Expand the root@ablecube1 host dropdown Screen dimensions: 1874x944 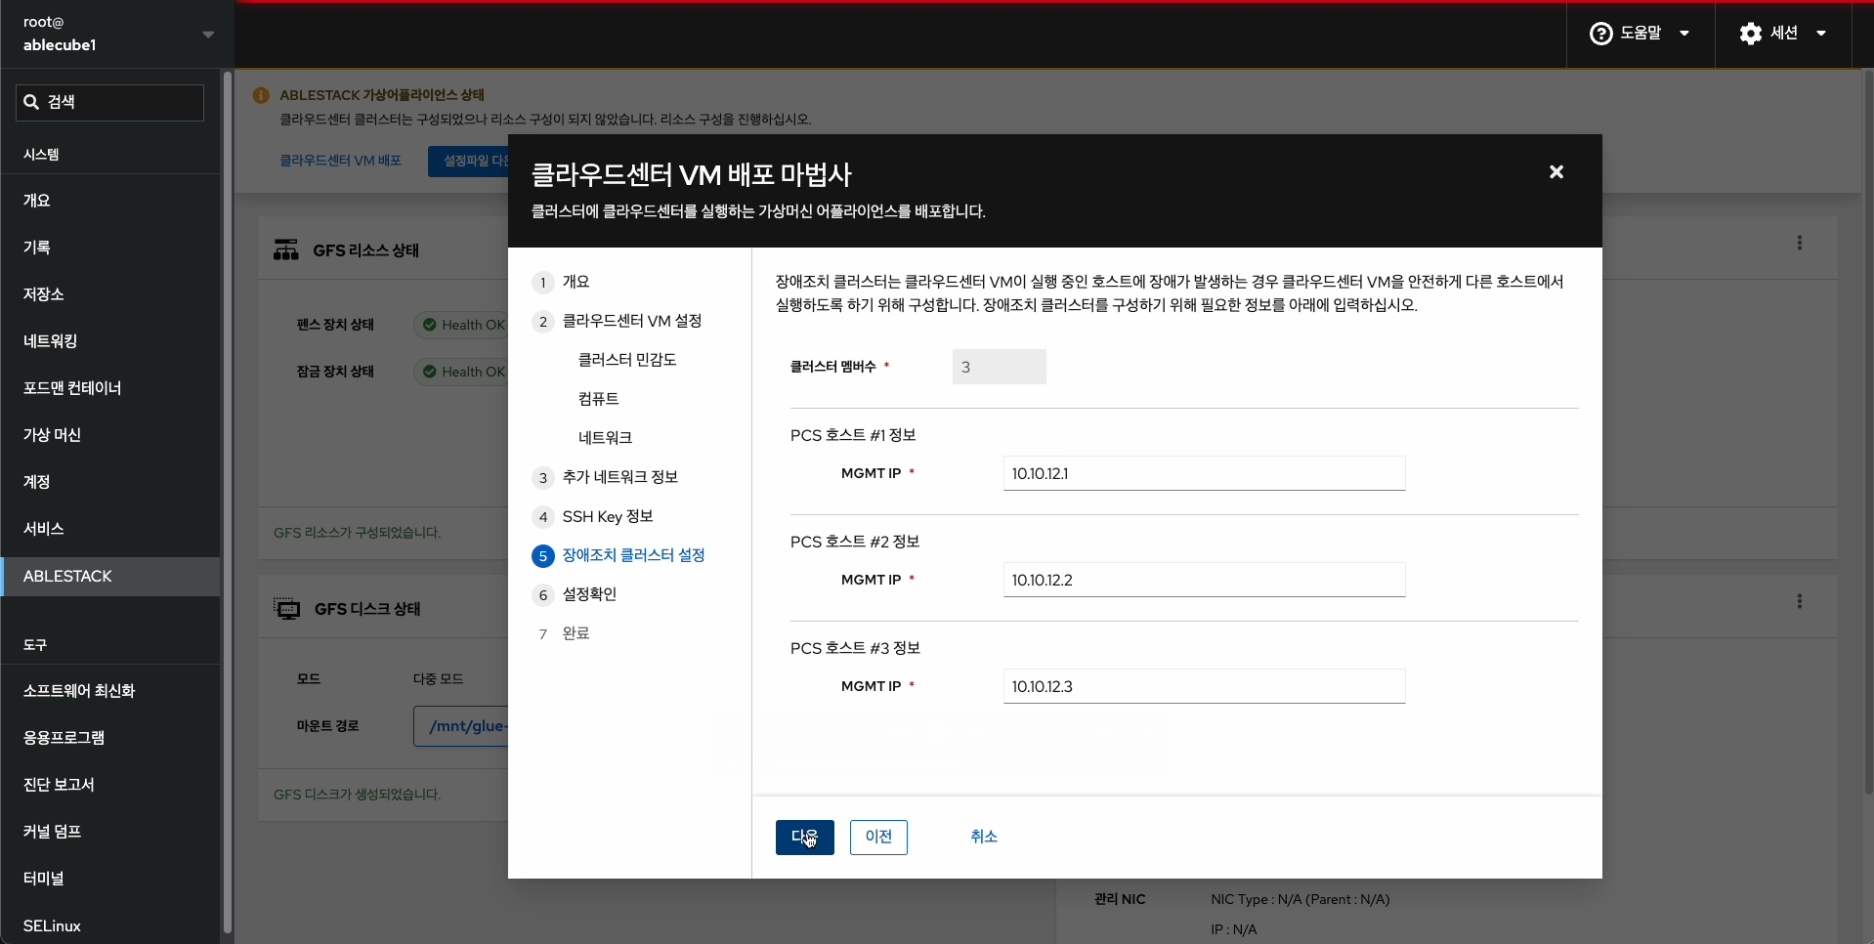click(208, 34)
